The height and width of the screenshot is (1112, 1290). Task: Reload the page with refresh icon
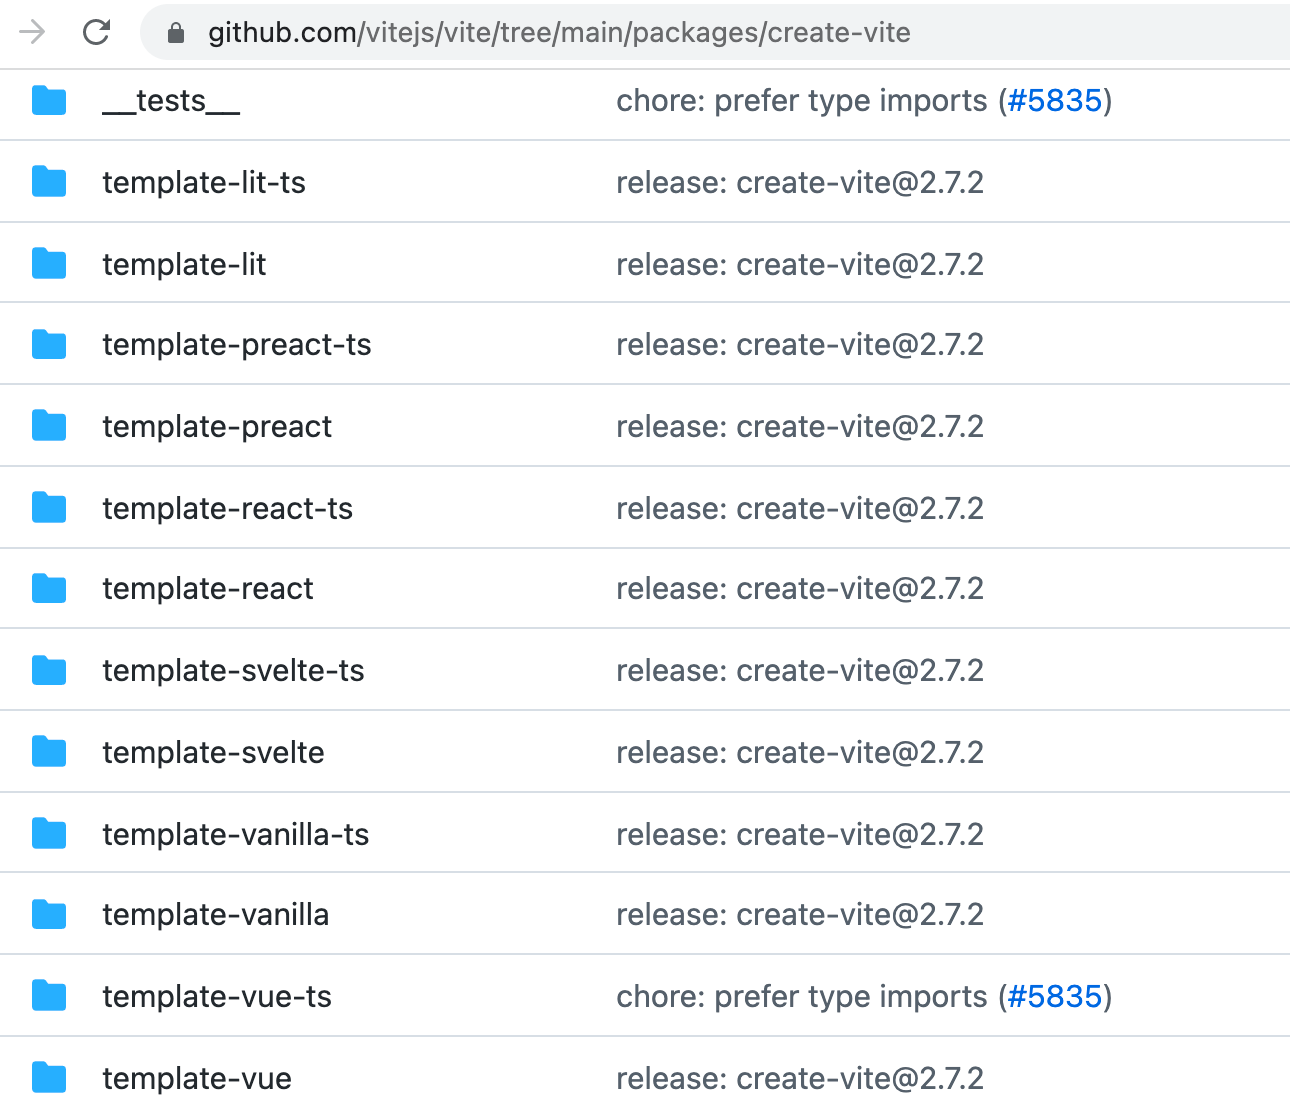pyautogui.click(x=96, y=33)
